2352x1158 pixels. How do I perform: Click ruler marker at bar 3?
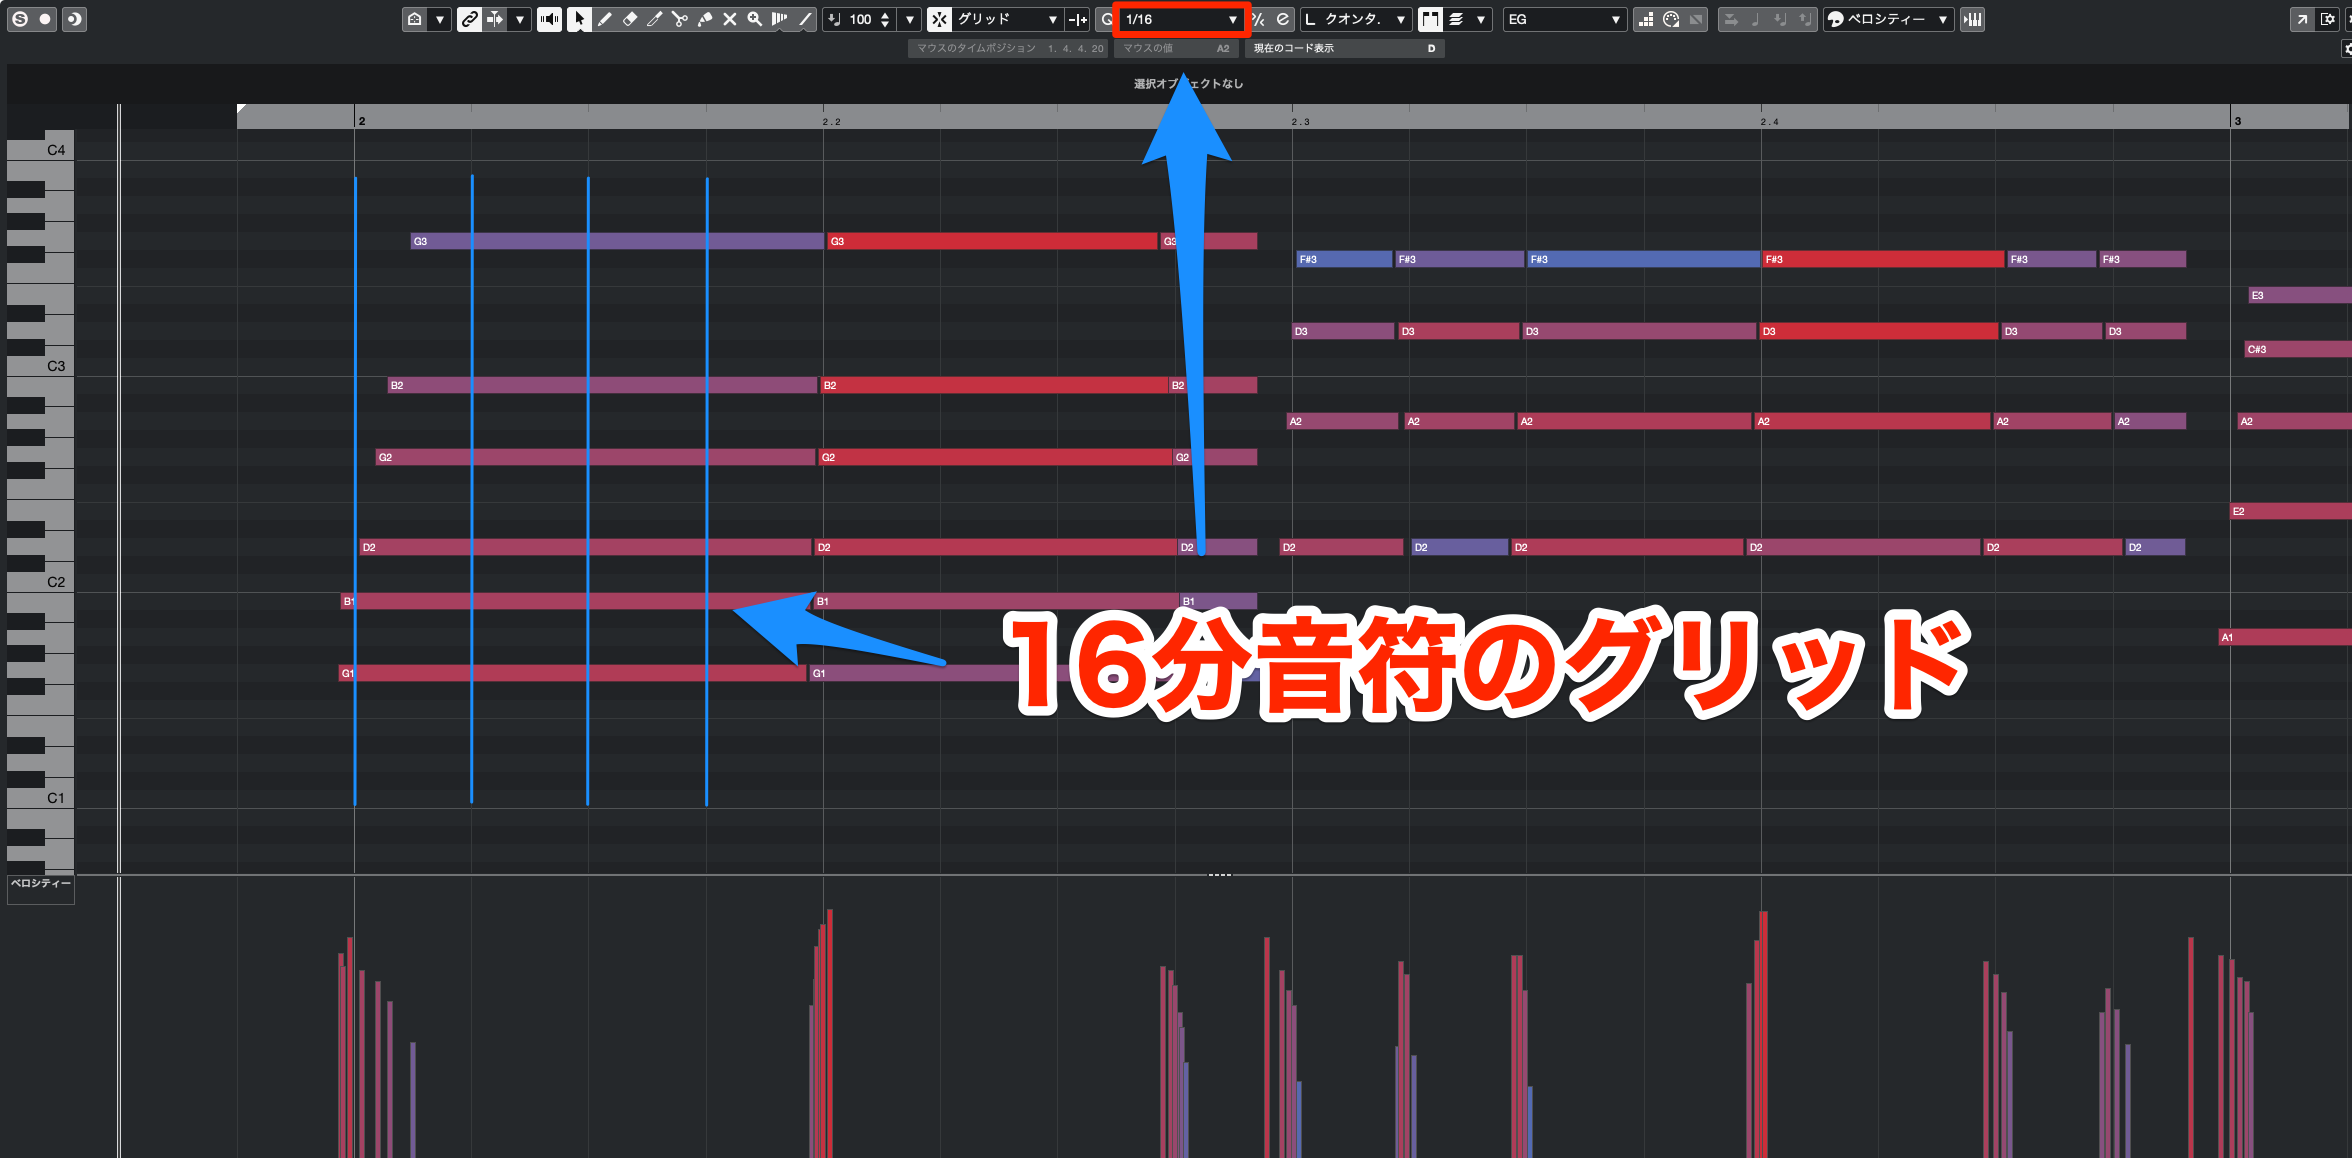click(x=2237, y=121)
